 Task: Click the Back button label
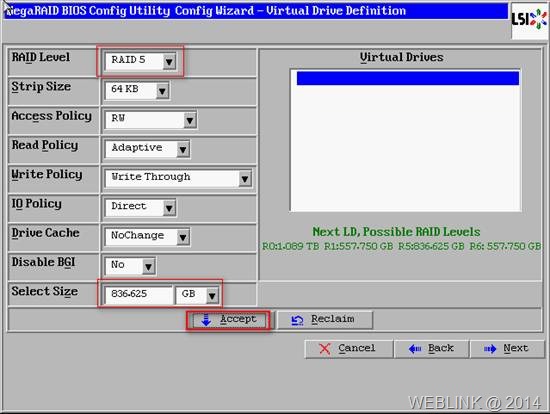pos(441,348)
